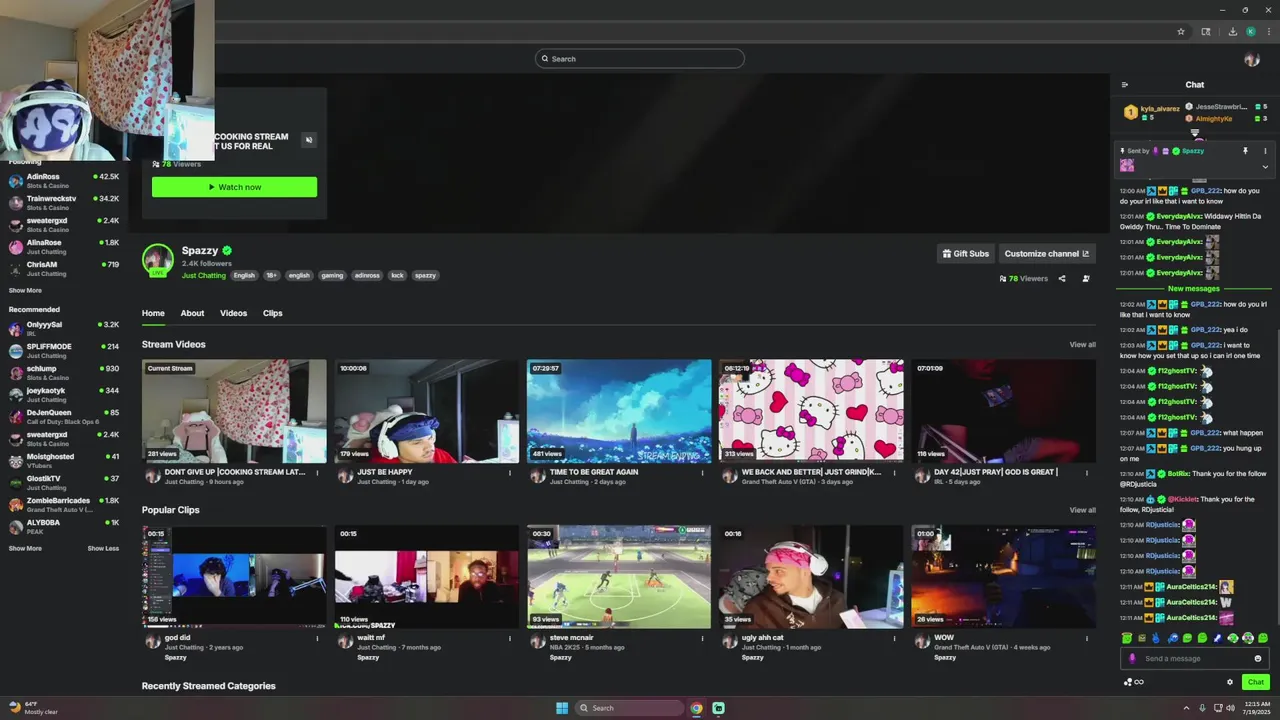Click the green Watch now button
The width and height of the screenshot is (1280, 720).
[234, 187]
